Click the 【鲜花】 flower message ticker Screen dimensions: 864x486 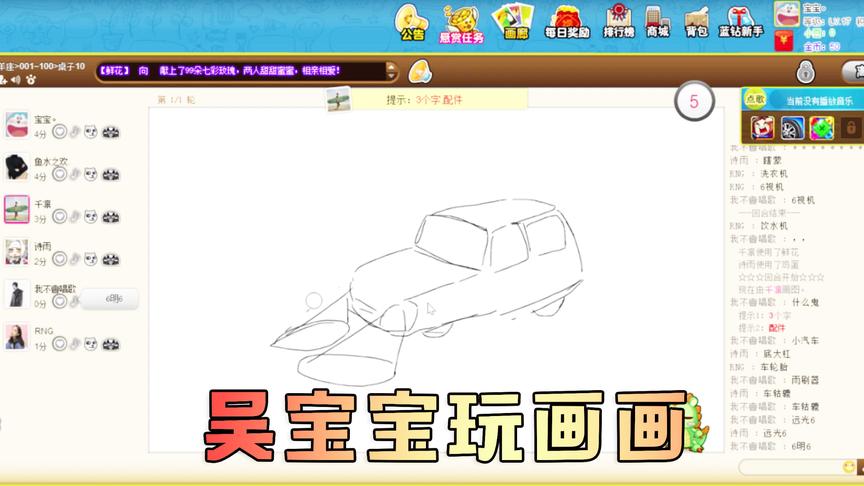pyautogui.click(x=241, y=71)
